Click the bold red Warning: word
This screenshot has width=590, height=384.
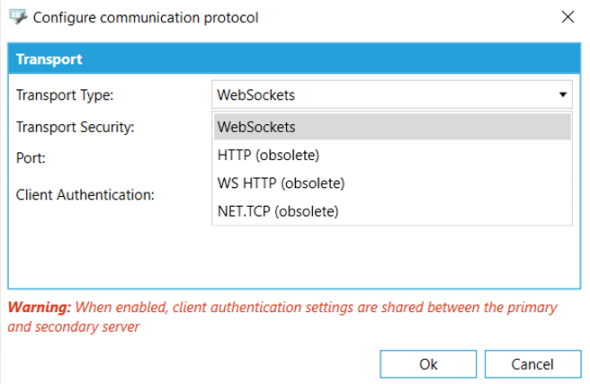tap(39, 307)
